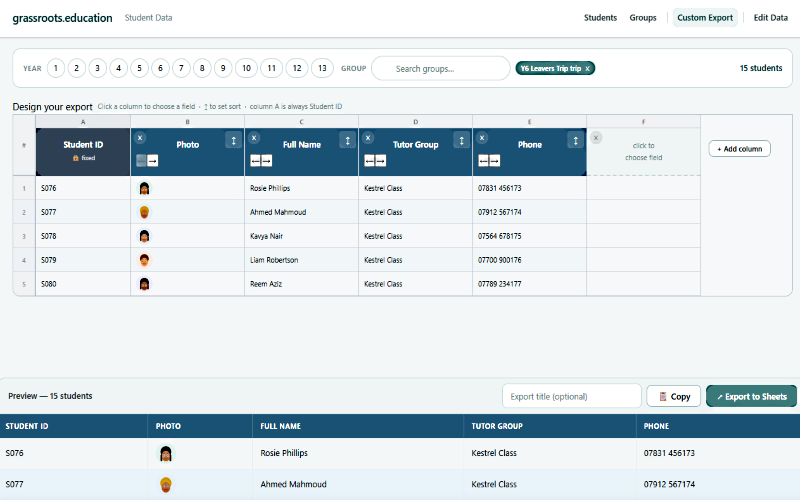Select the Custom Export tab
Screen dimensions: 800x500
705,18
